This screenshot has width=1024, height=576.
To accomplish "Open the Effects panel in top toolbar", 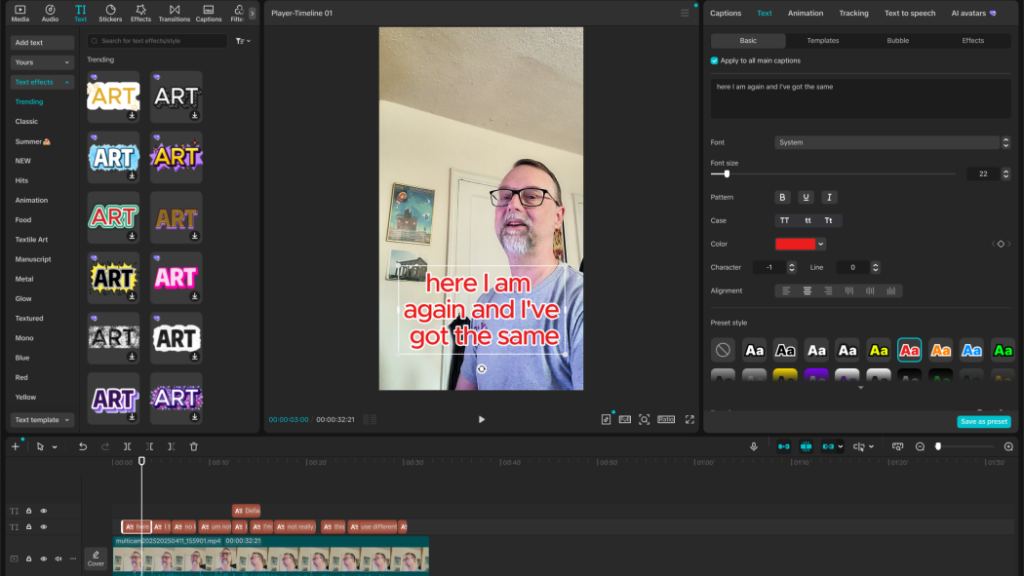I will pyautogui.click(x=140, y=13).
